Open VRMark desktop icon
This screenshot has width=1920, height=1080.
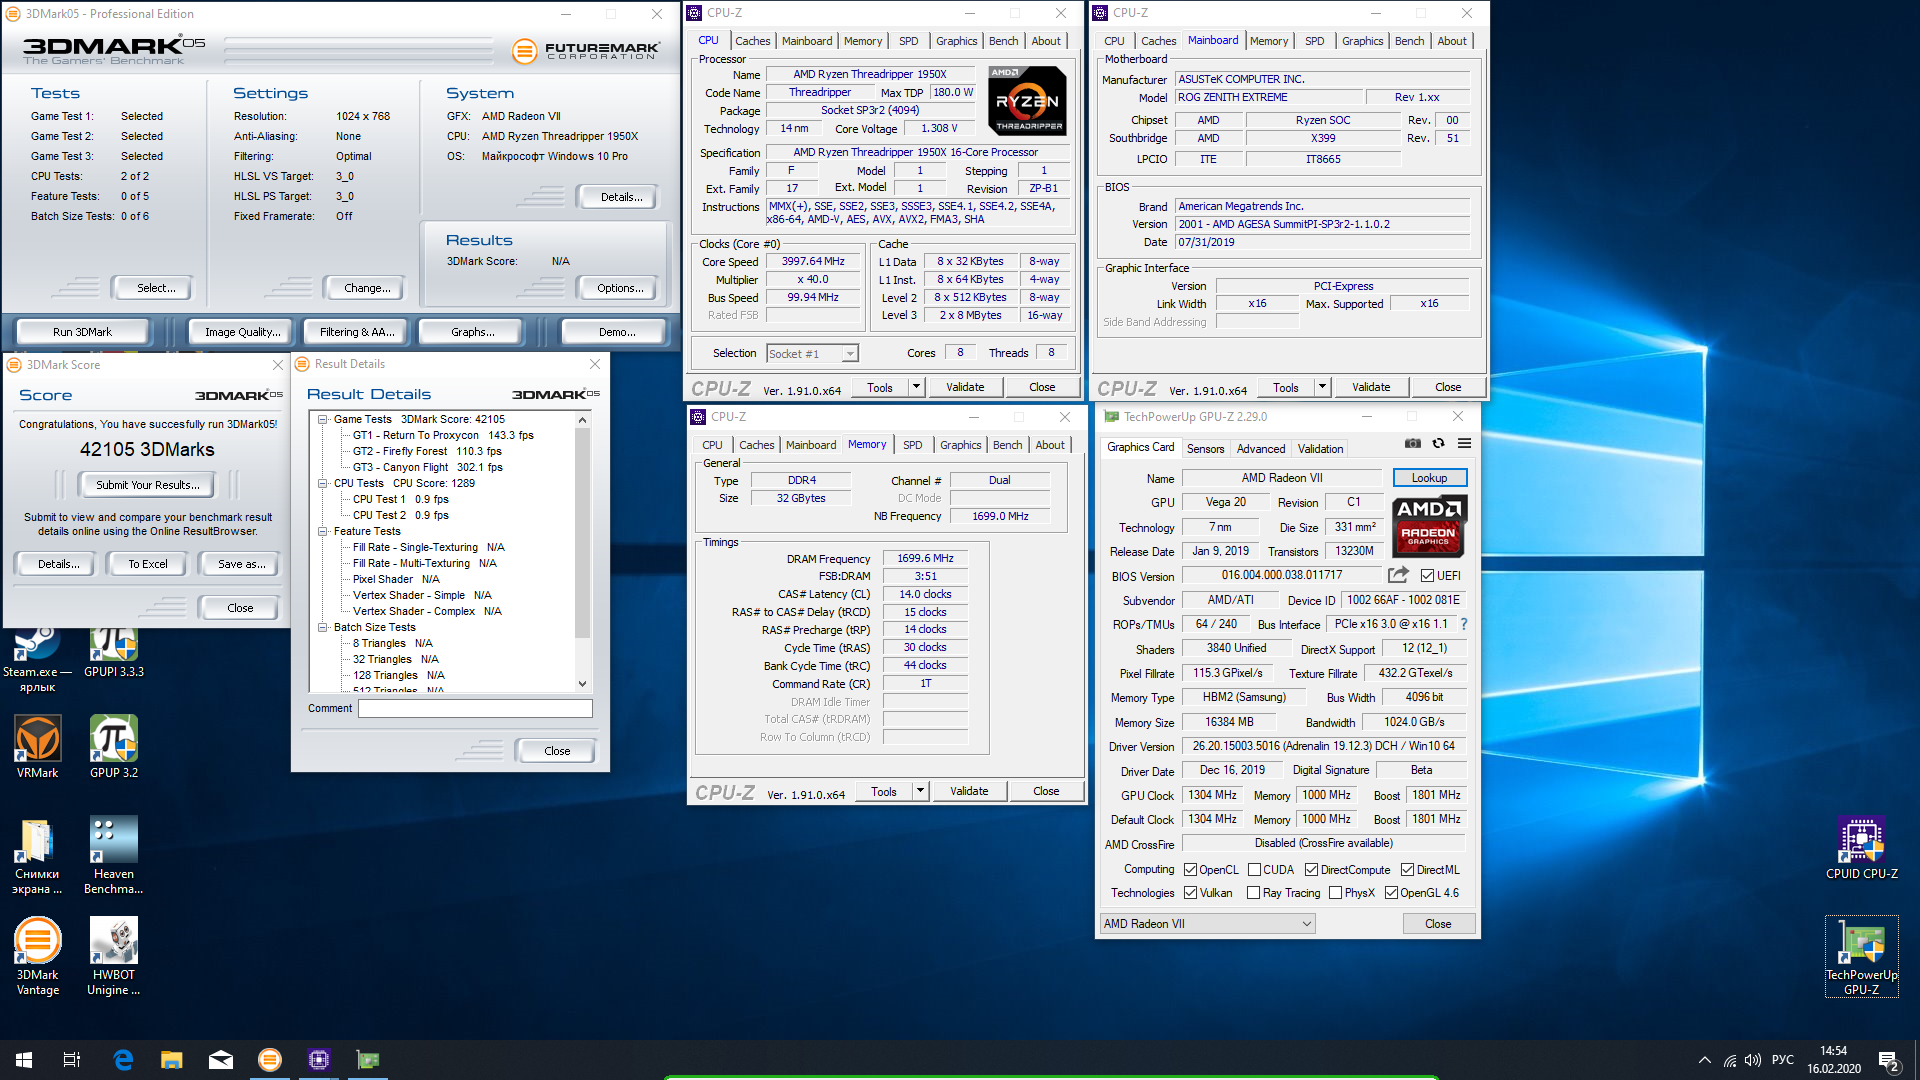37,747
